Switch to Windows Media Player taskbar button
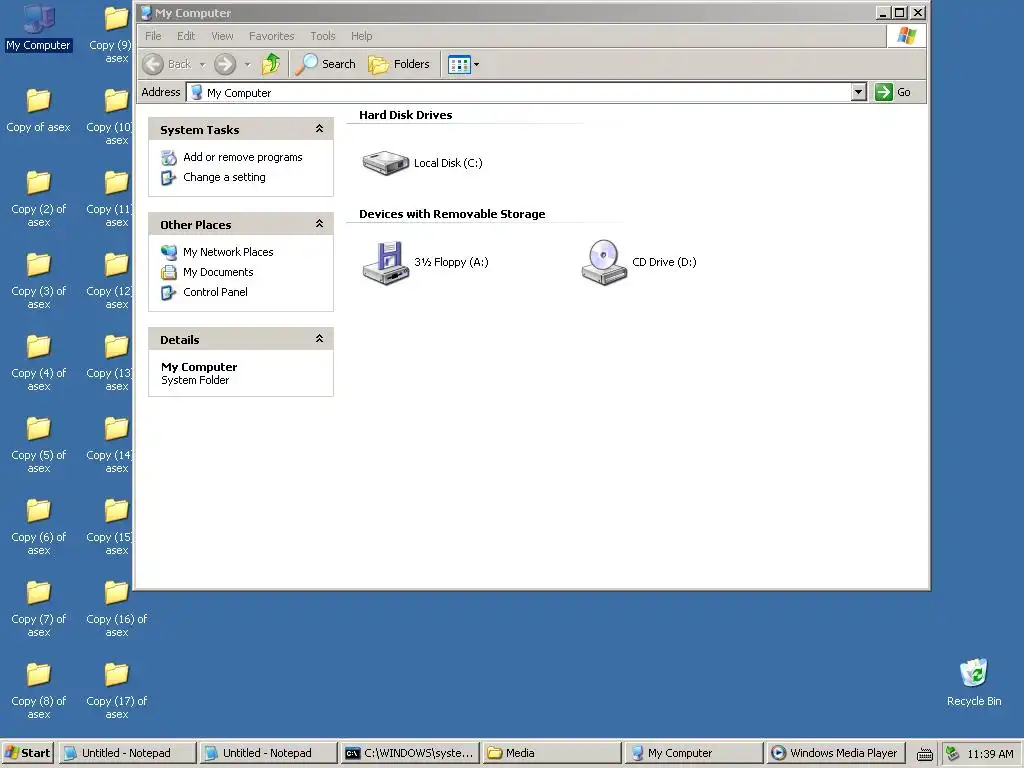Image resolution: width=1024 pixels, height=768 pixels. click(835, 753)
